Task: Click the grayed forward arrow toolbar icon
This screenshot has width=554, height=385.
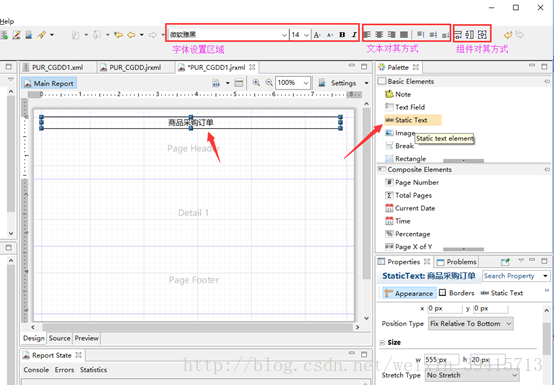Action: pos(153,35)
